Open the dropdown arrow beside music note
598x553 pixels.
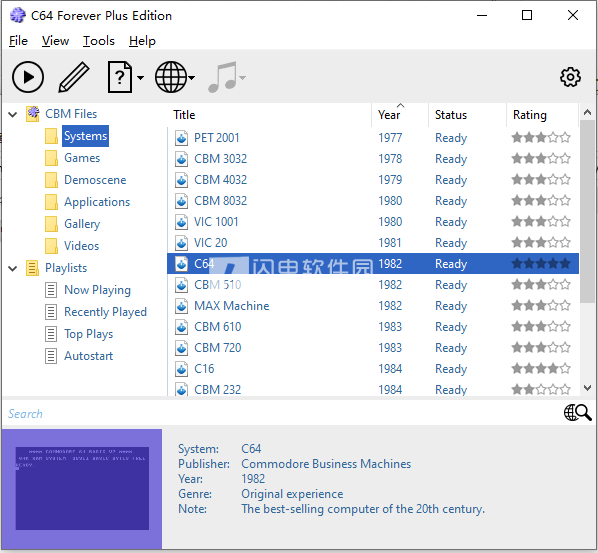pos(242,78)
